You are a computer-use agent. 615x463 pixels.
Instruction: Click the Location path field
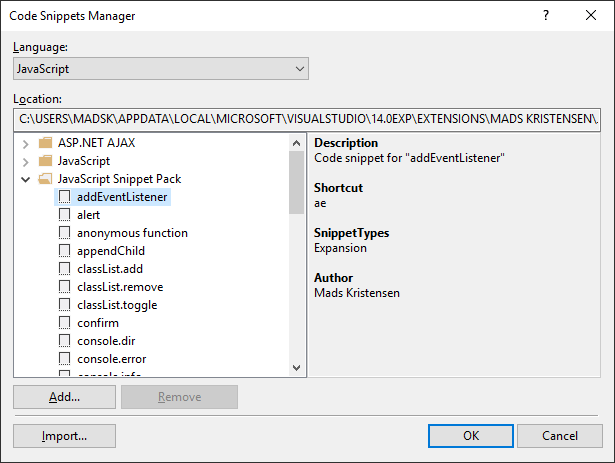[x=306, y=119]
